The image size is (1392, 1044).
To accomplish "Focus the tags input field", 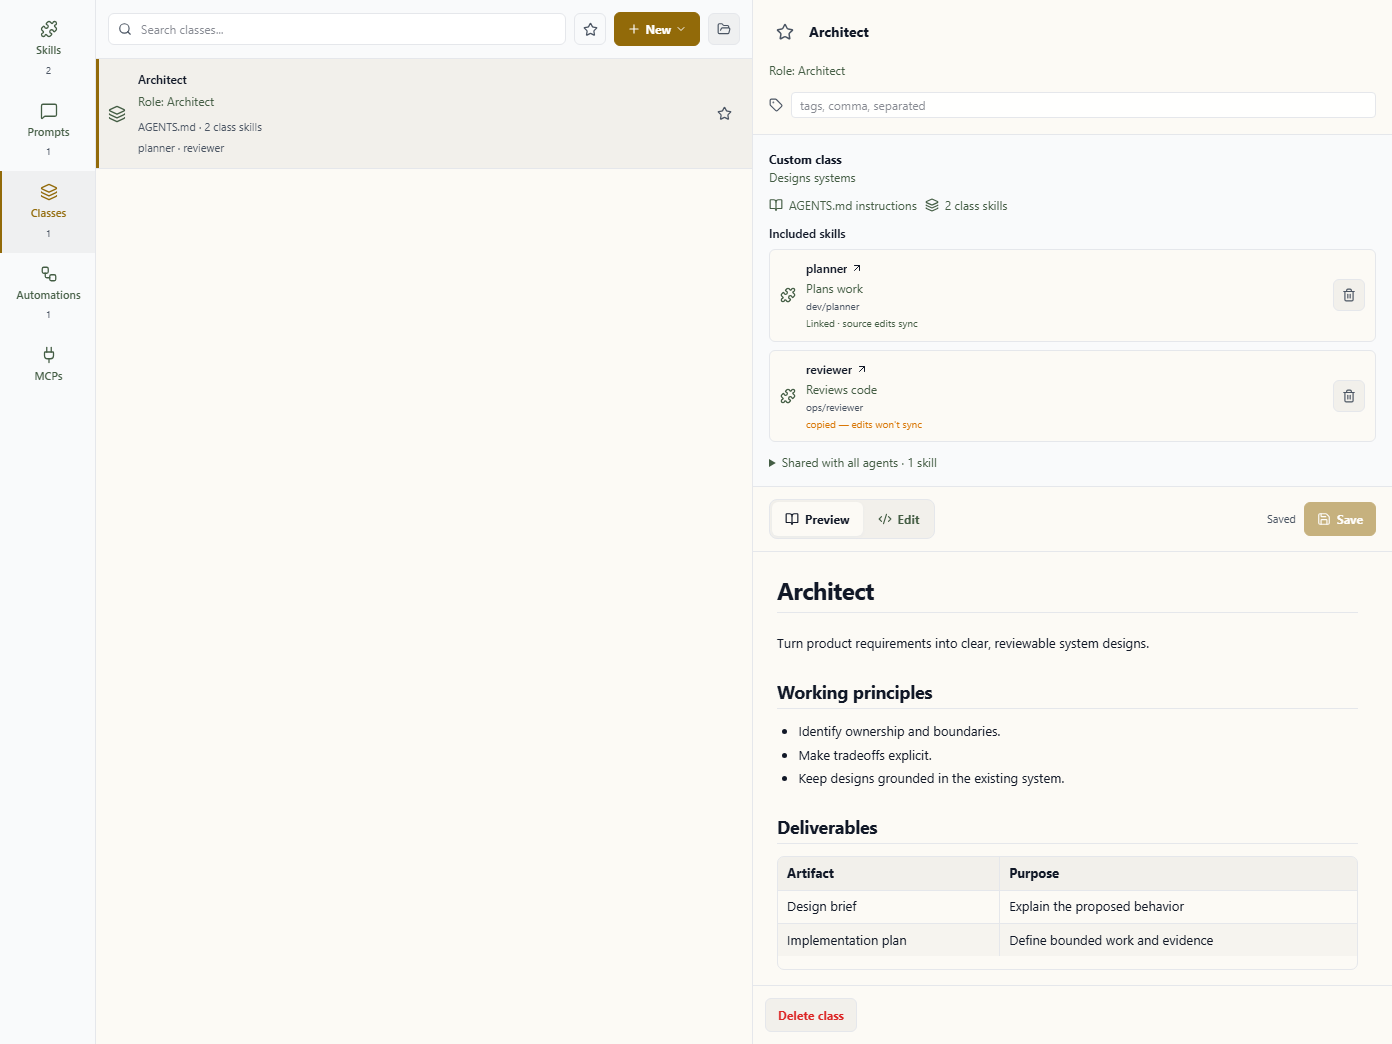I will pos(1083,105).
